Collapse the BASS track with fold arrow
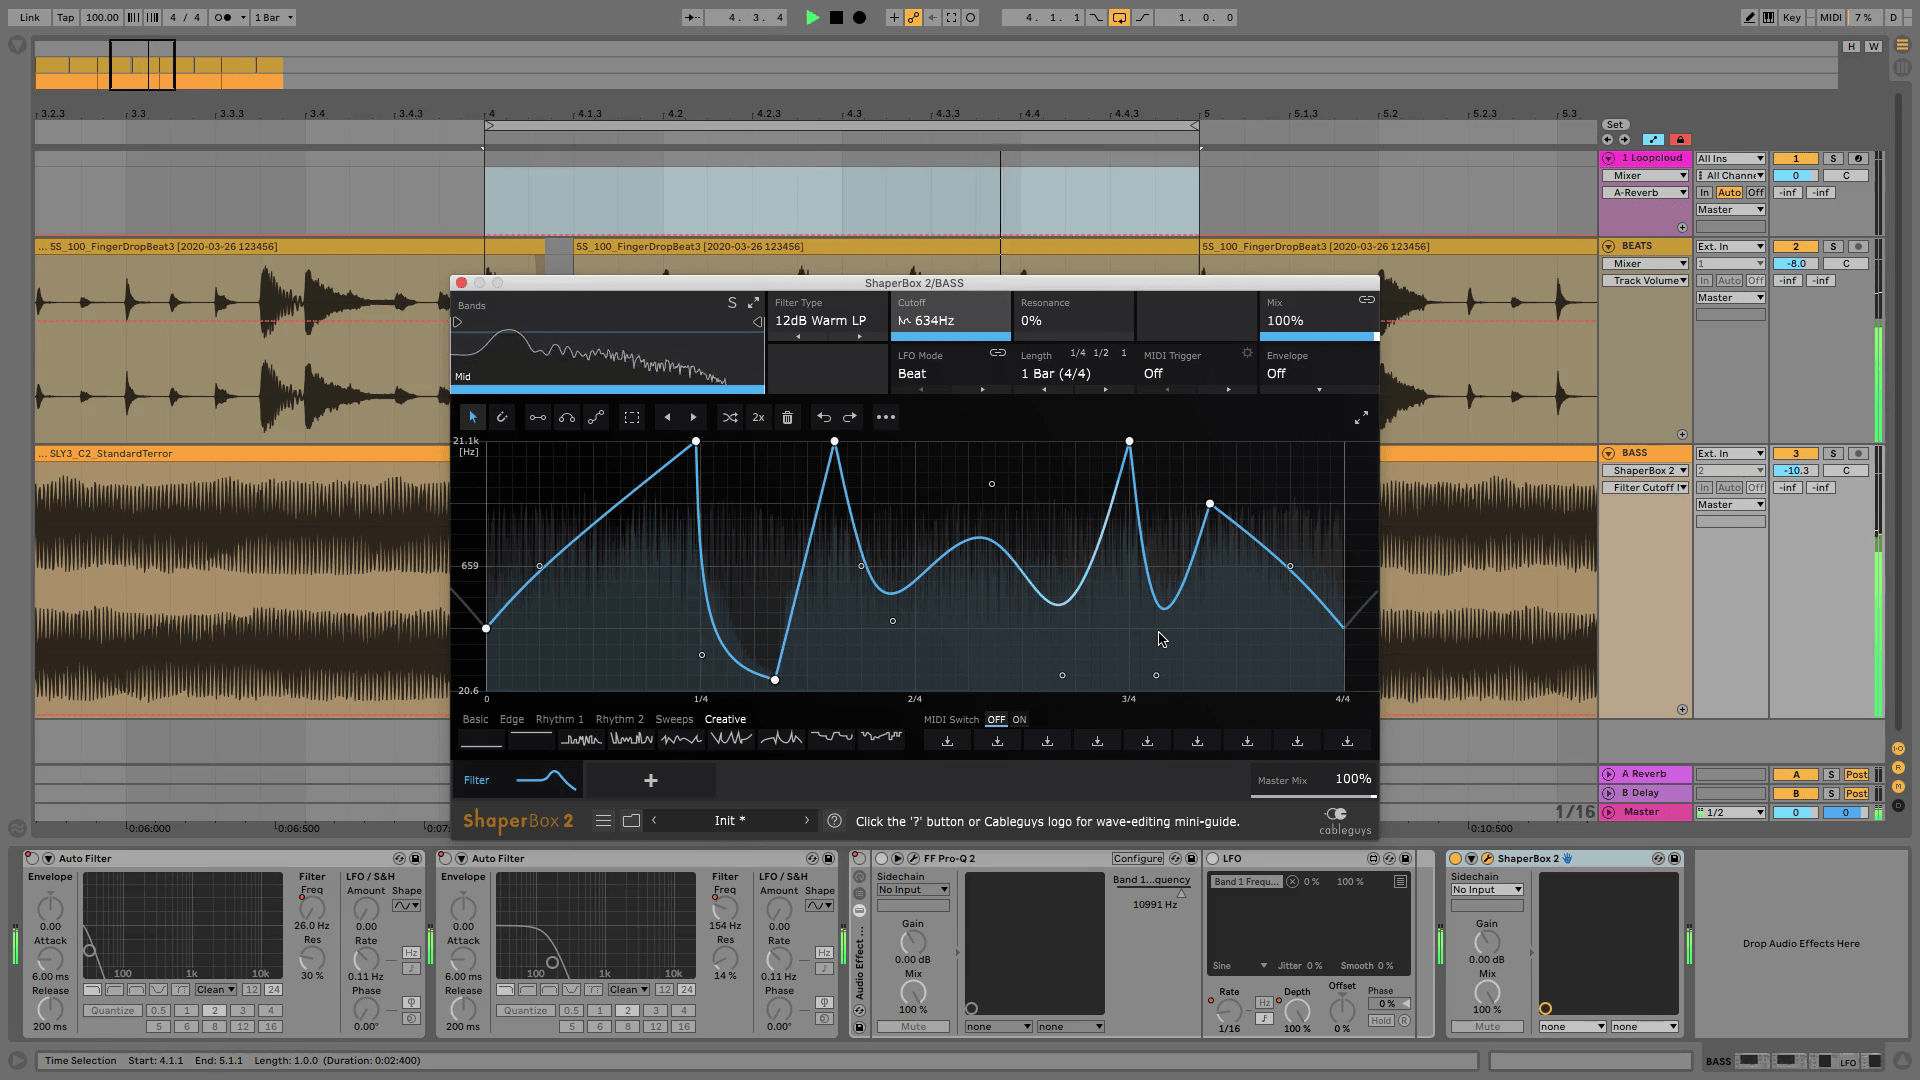 click(1609, 453)
